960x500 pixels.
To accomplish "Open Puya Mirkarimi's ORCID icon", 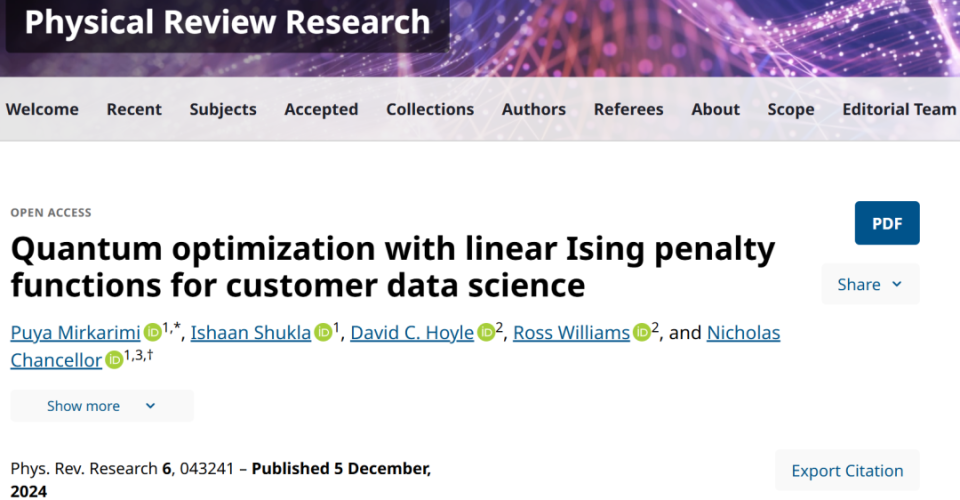I will click(152, 333).
